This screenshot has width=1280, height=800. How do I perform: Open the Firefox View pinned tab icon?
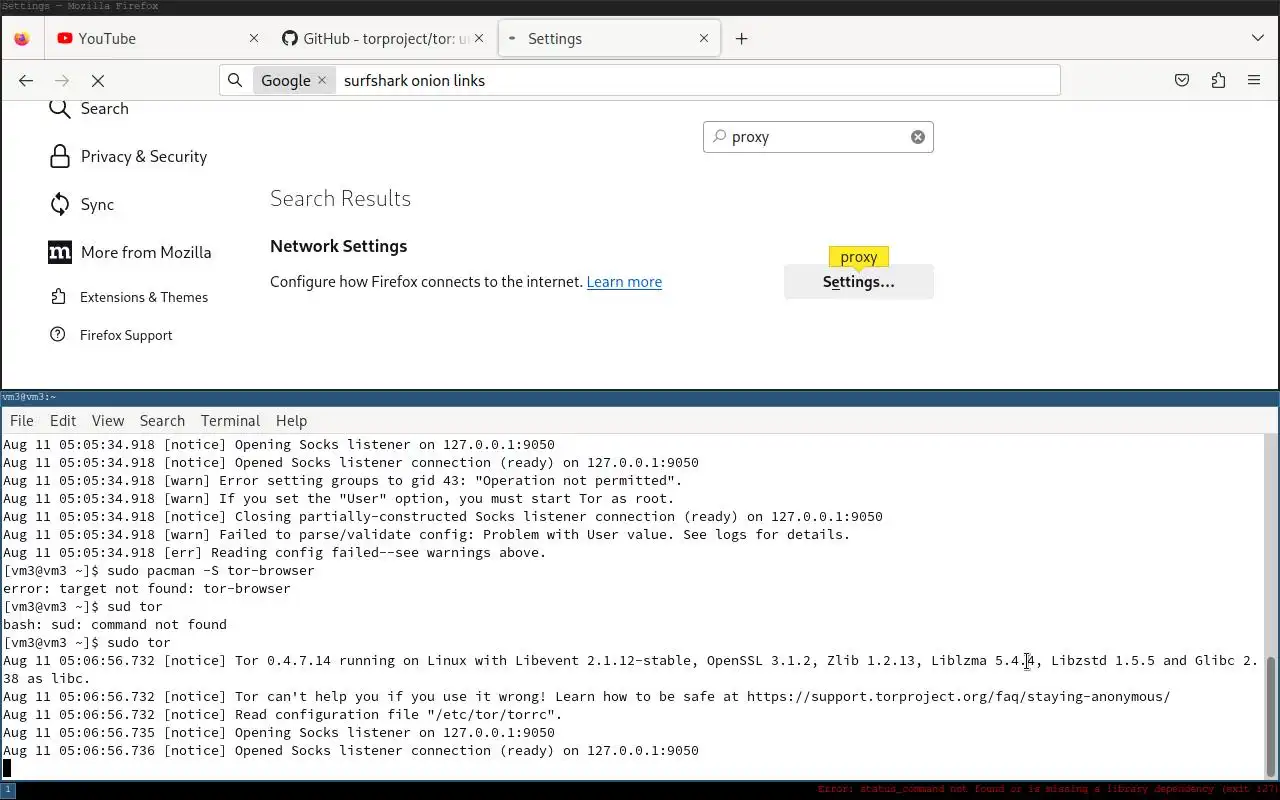tap(22, 38)
